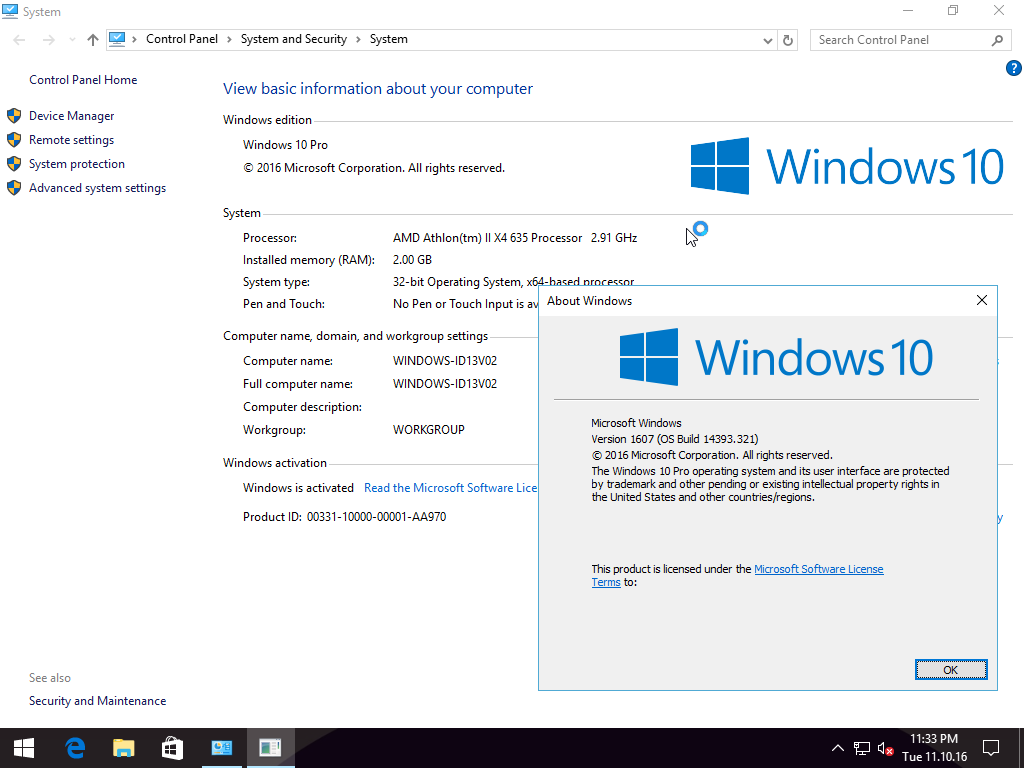Screen dimensions: 1024x768
Task: Open Remote settings in the left pane
Action: (71, 140)
